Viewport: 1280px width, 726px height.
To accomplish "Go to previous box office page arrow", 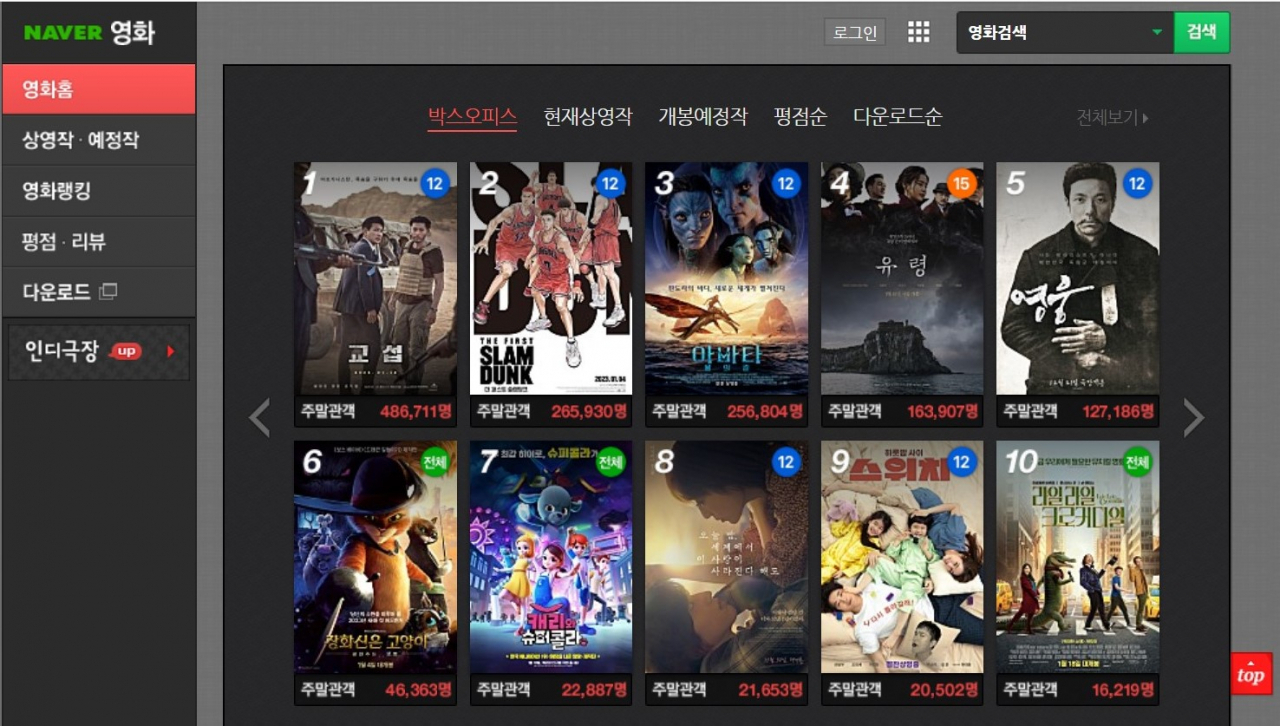I will [x=259, y=418].
